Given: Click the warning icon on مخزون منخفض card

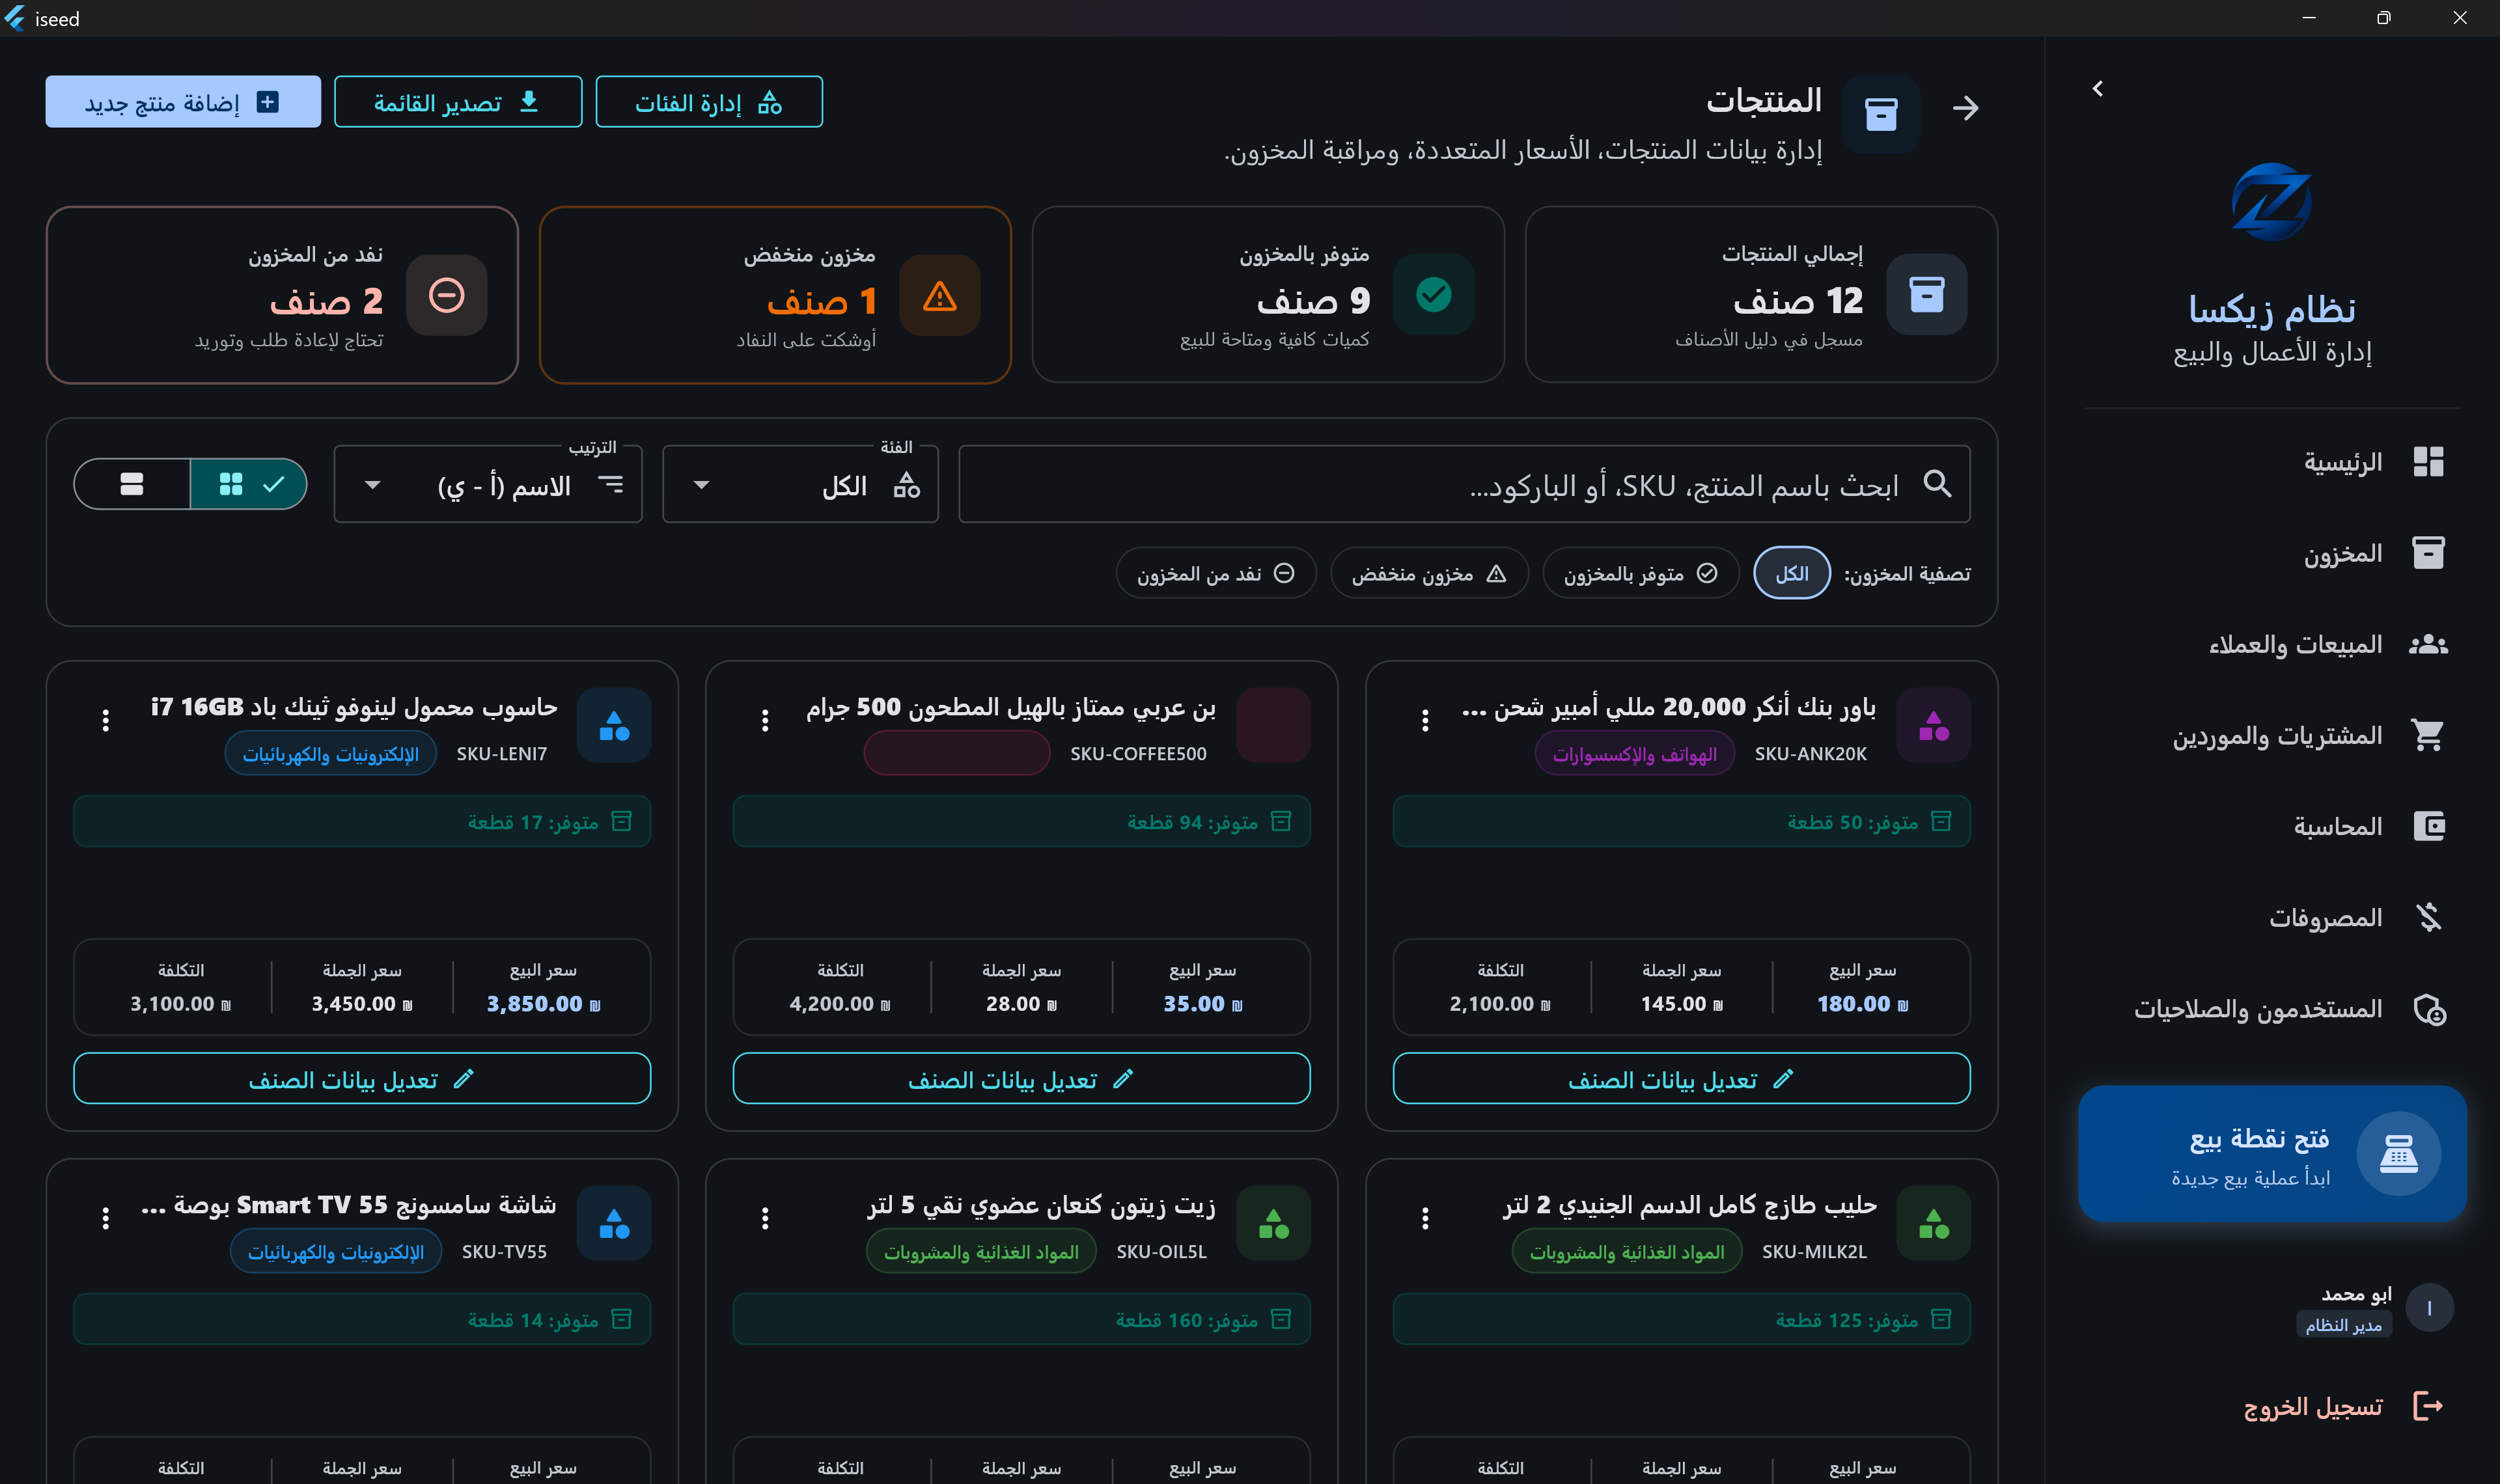Looking at the screenshot, I should pos(939,295).
